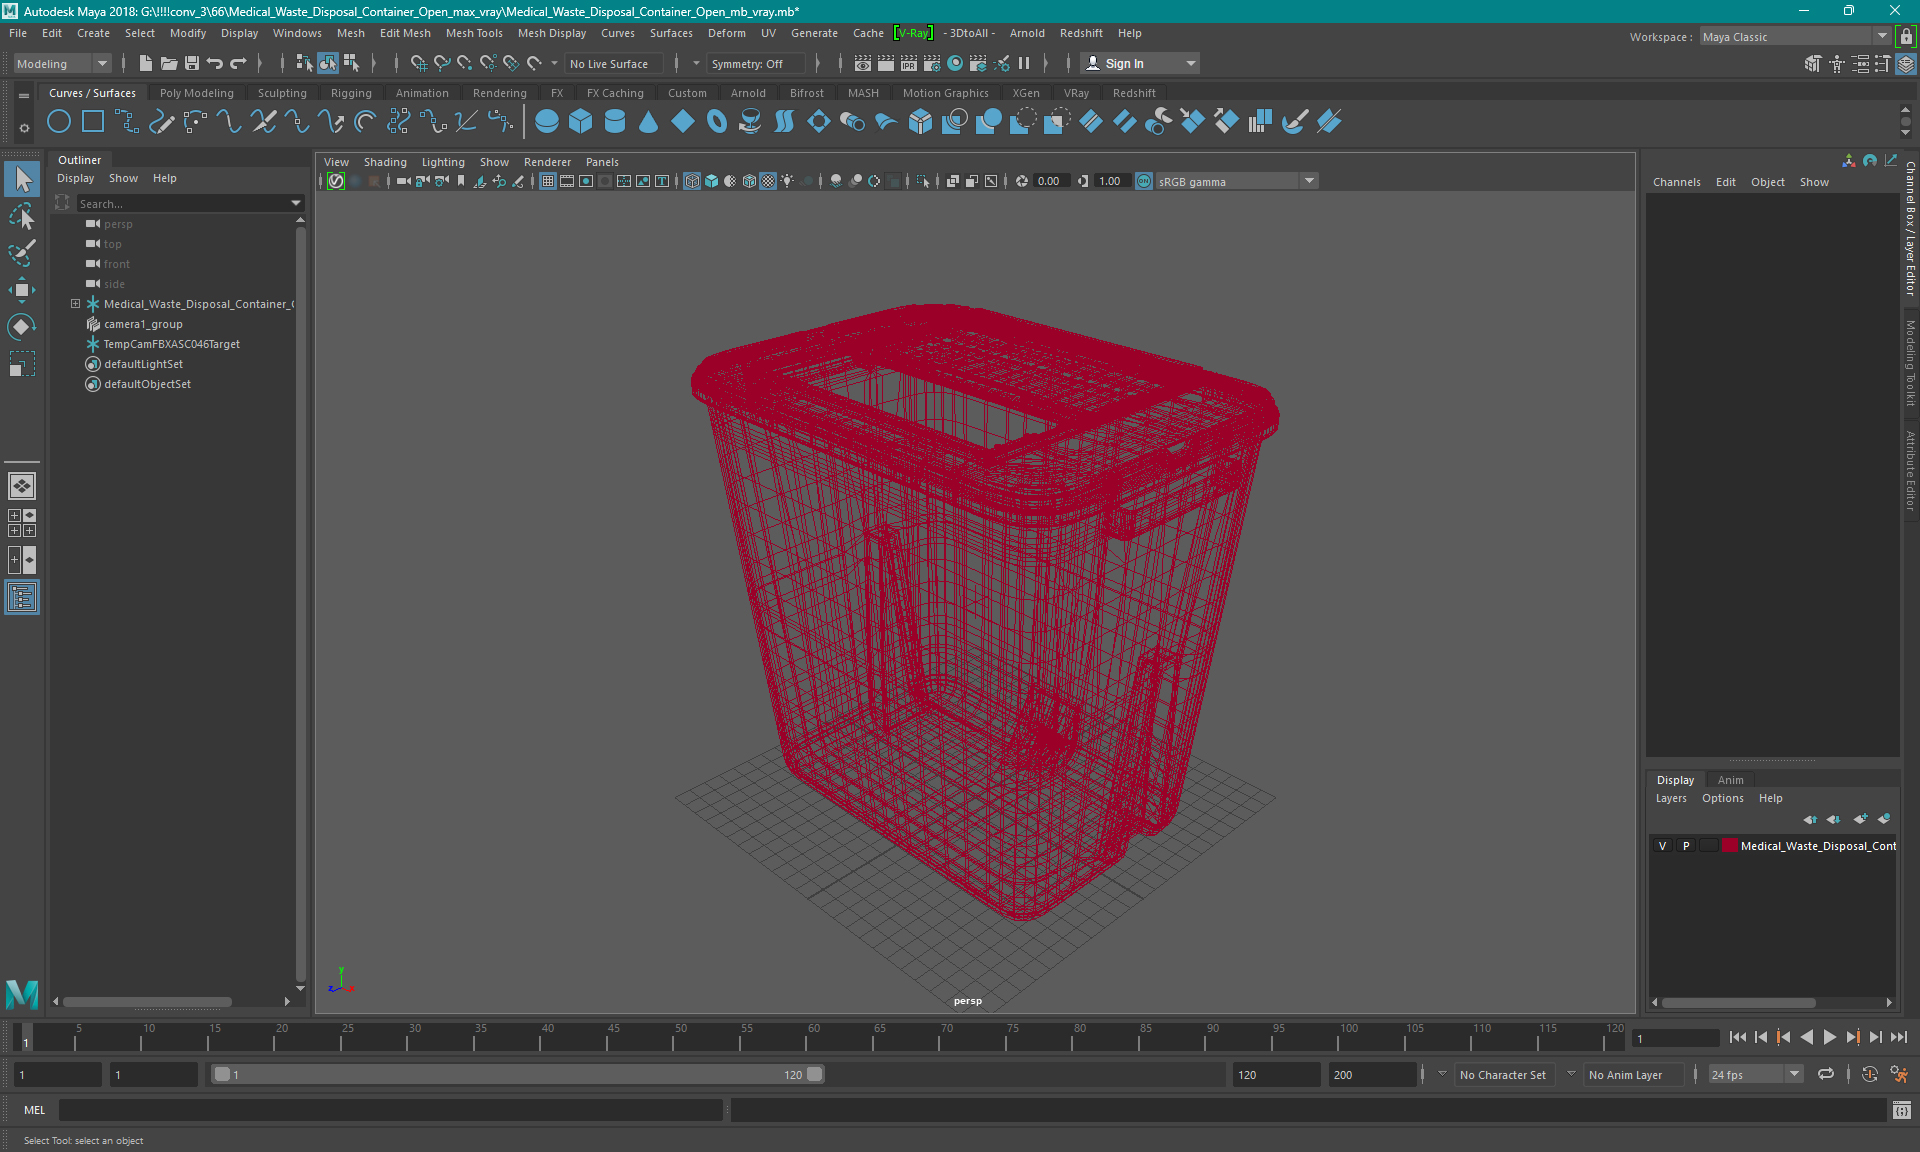The width and height of the screenshot is (1920, 1152).
Task: Click the NURBS Square shelf icon
Action: point(93,122)
